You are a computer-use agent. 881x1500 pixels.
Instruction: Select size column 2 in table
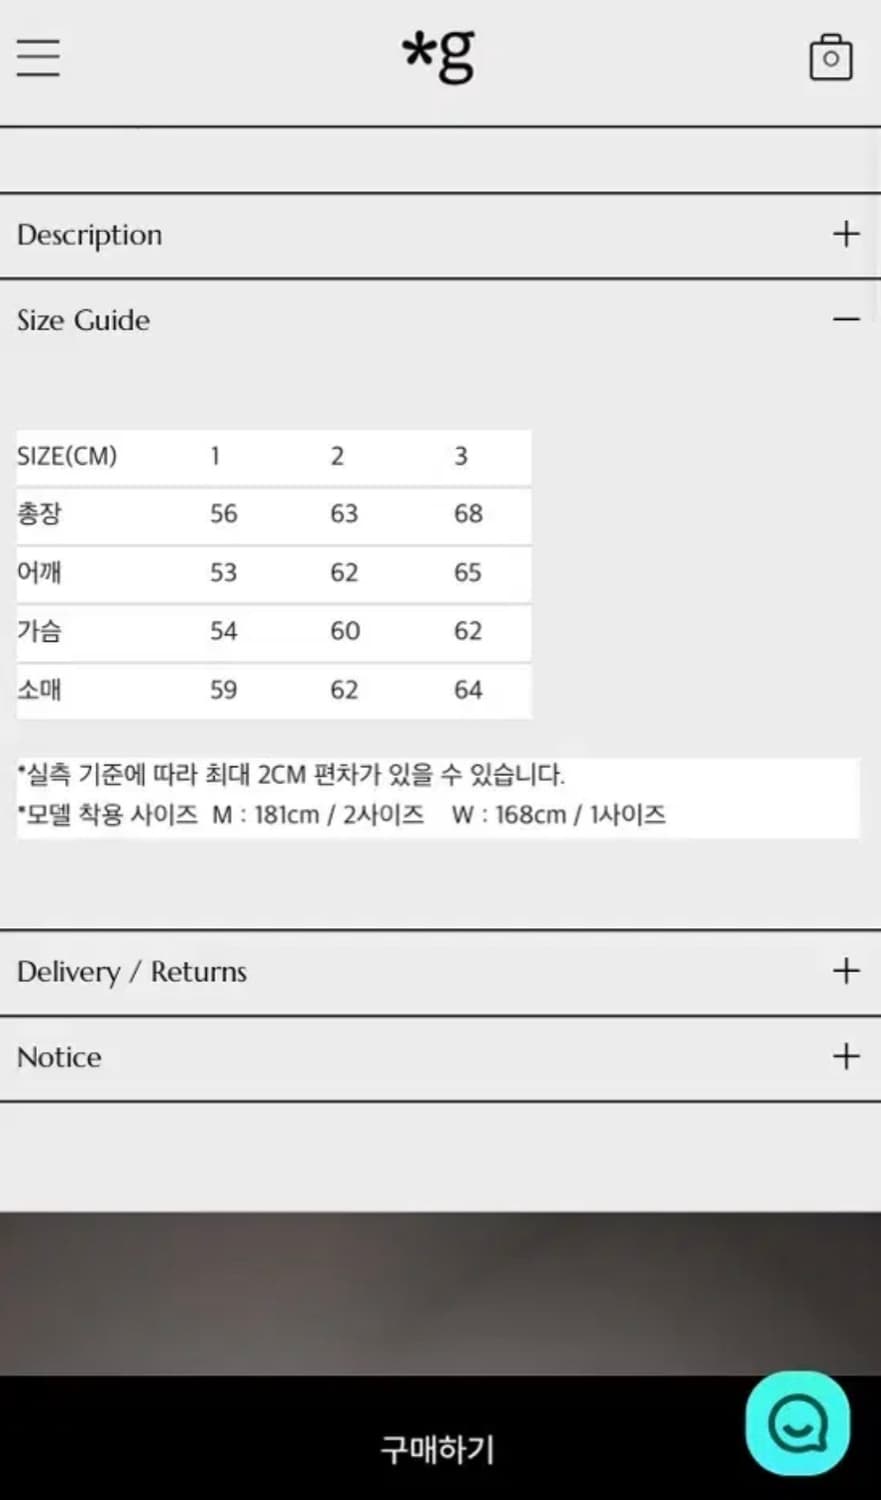[x=337, y=456]
